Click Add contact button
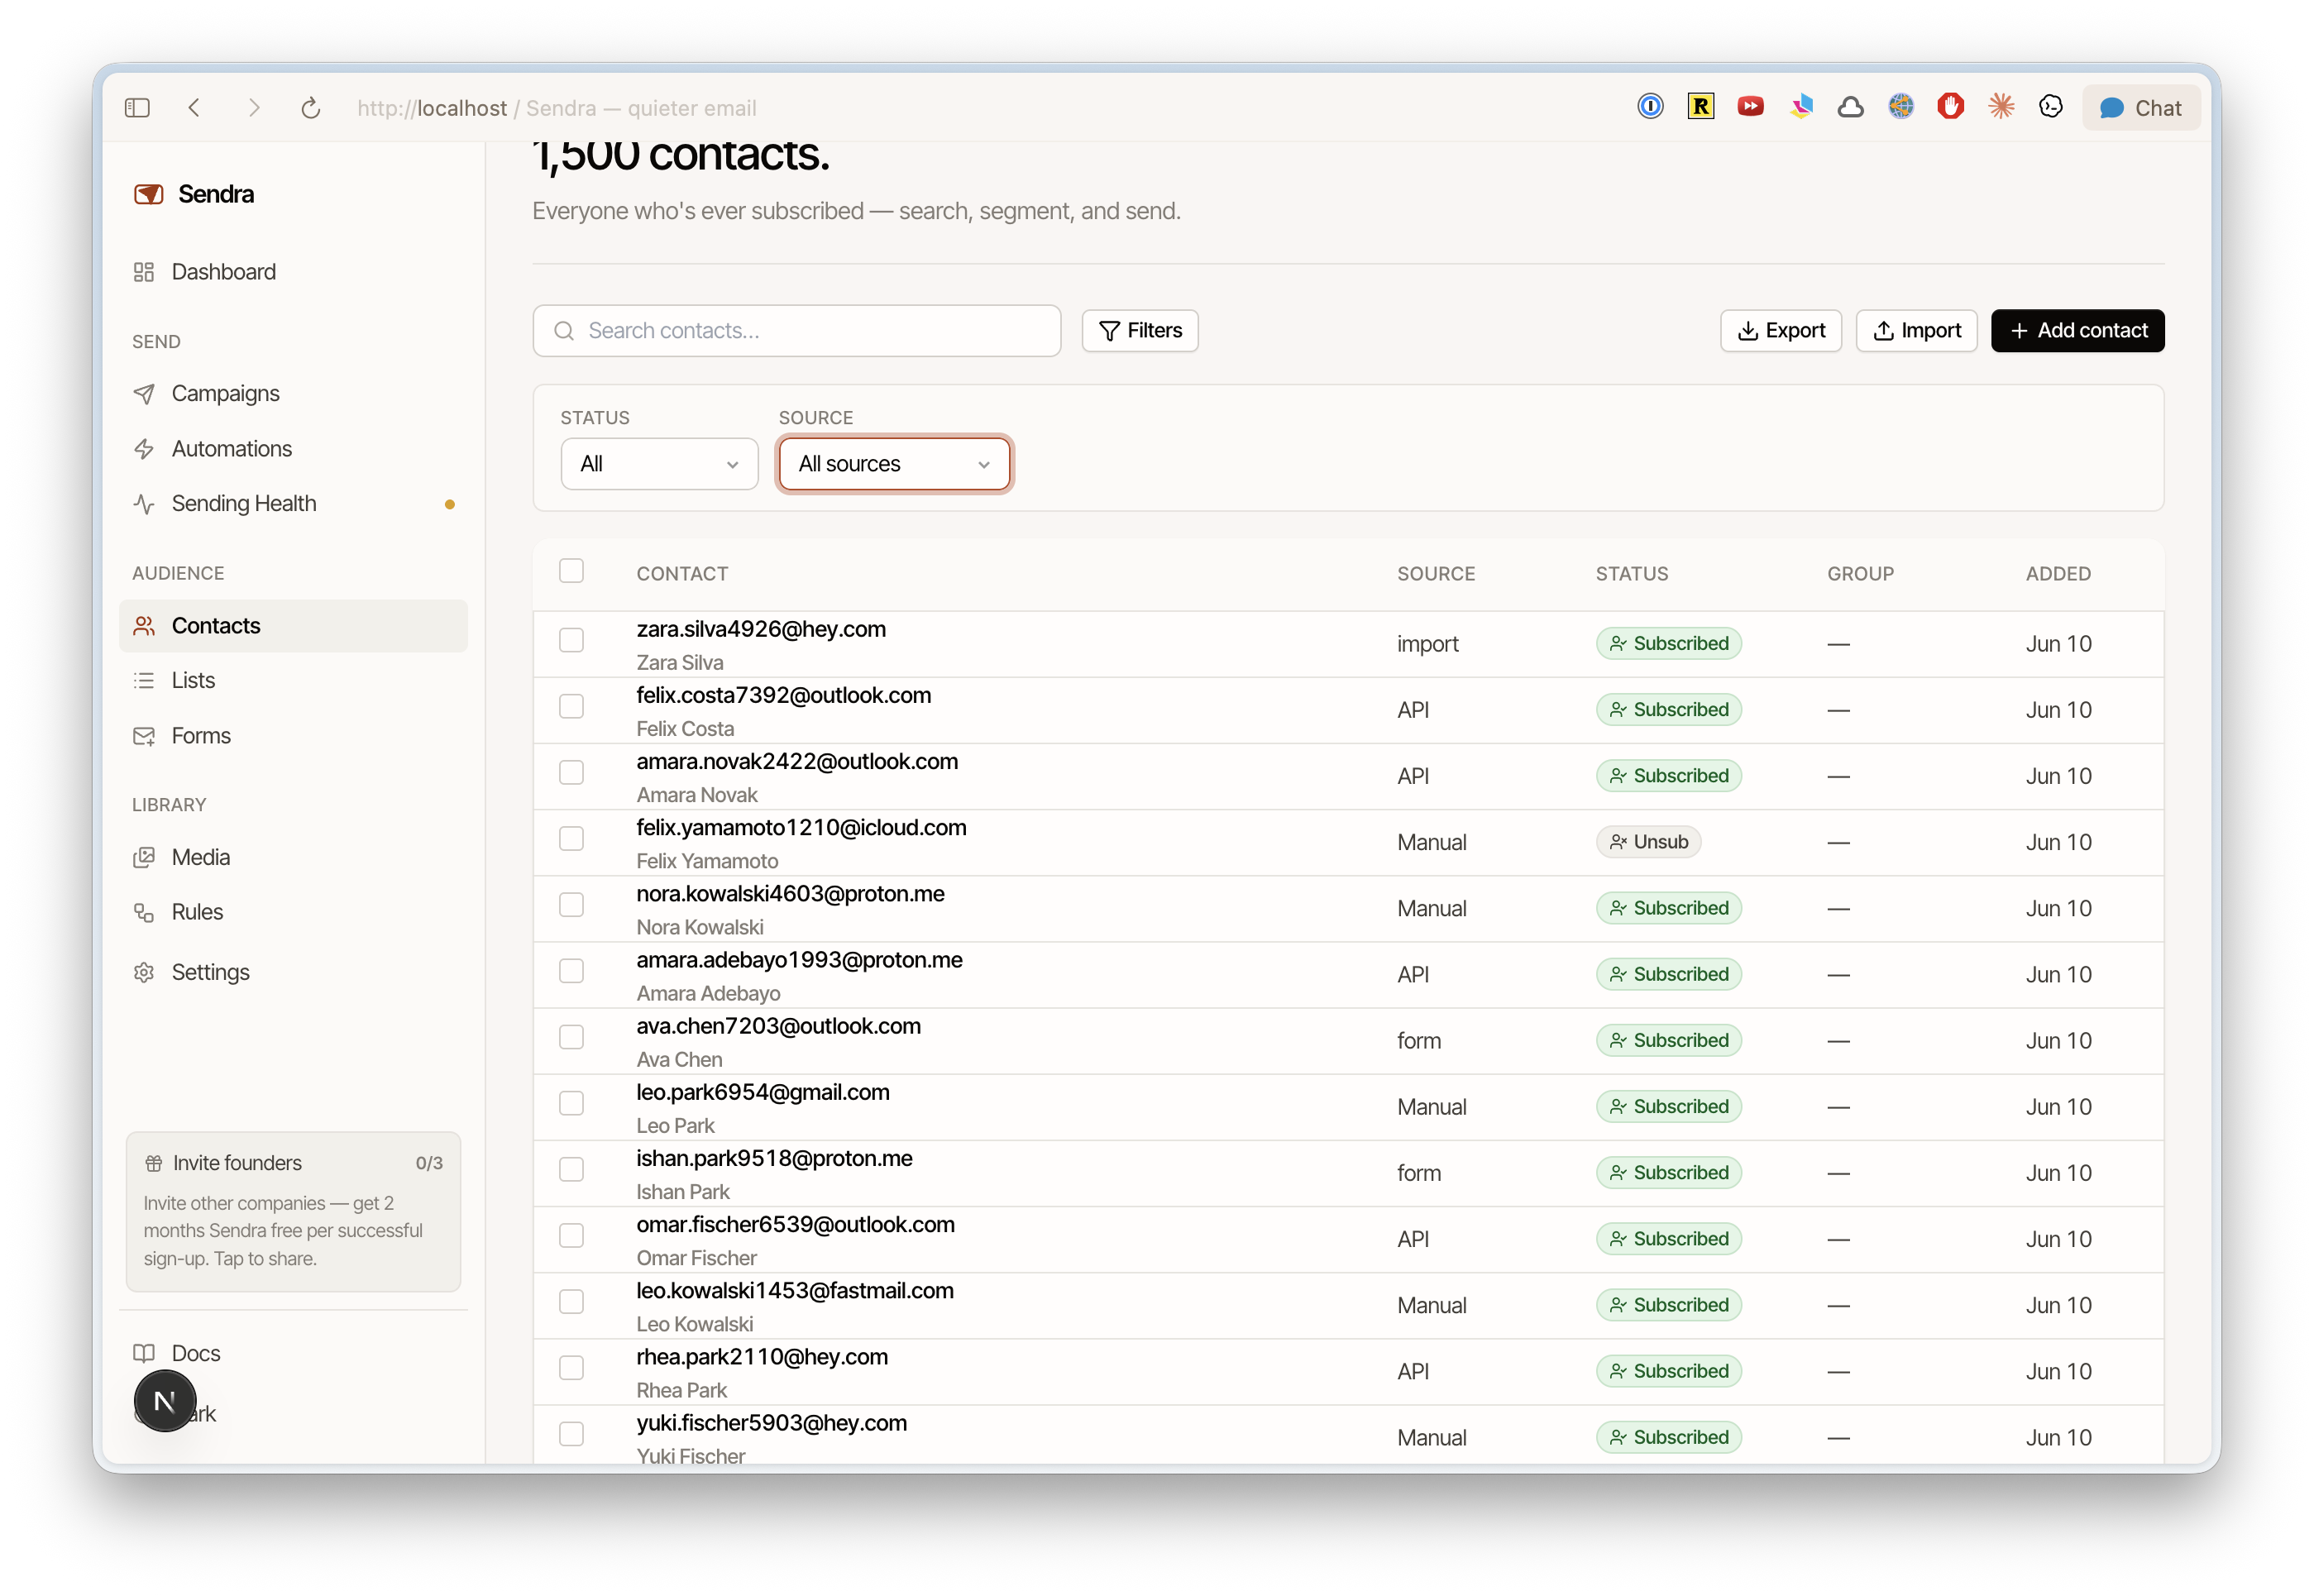 click(2077, 331)
